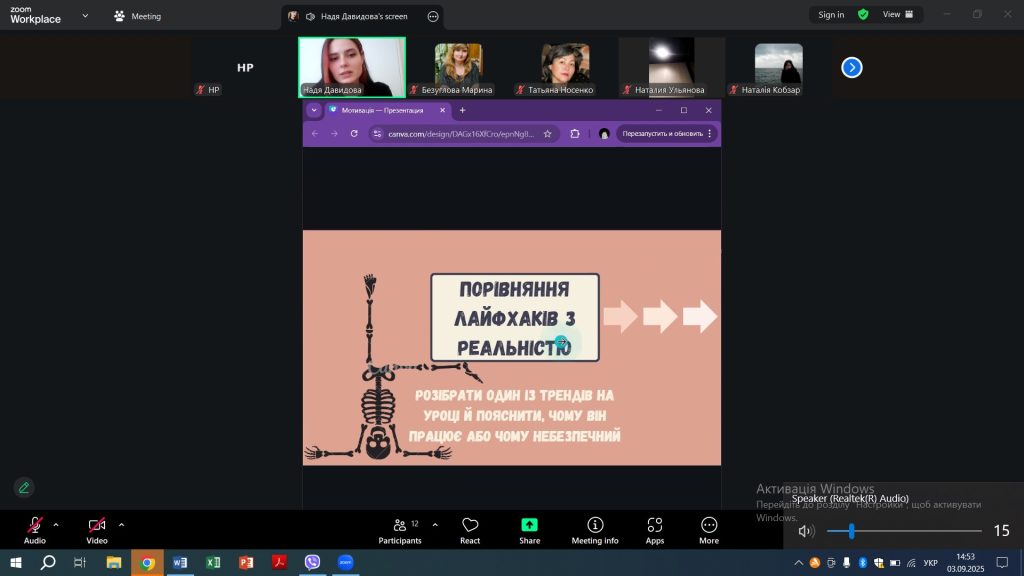
Task: Open Adobe Acrobat from taskbar
Action: (x=279, y=562)
